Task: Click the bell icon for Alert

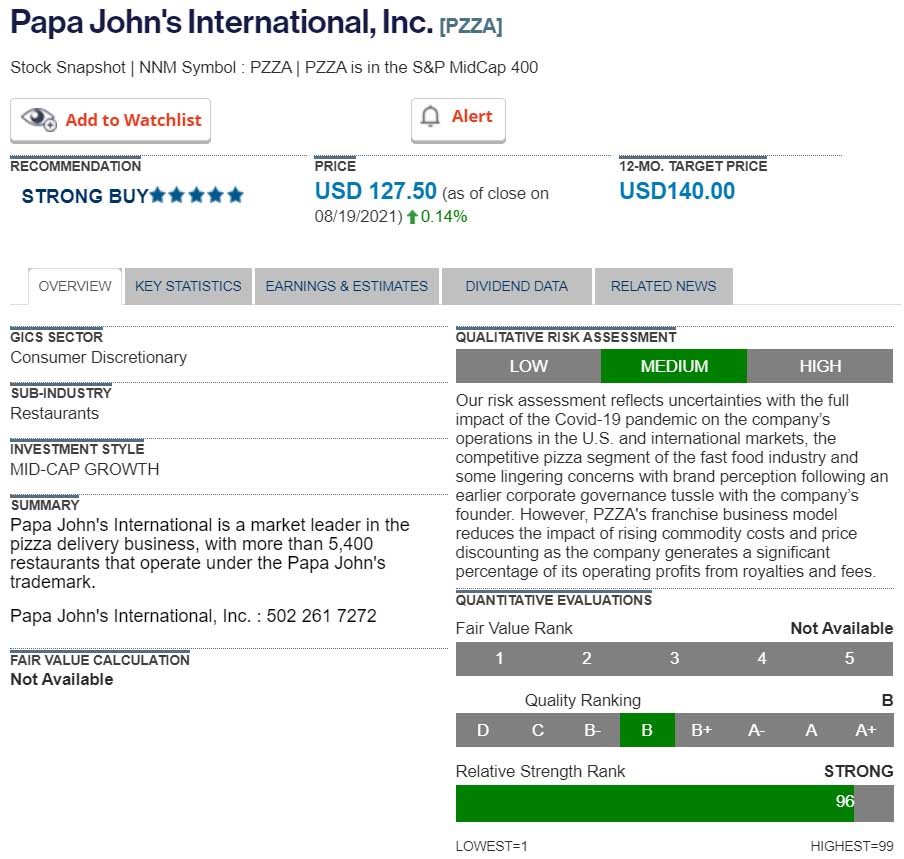Action: (431, 117)
